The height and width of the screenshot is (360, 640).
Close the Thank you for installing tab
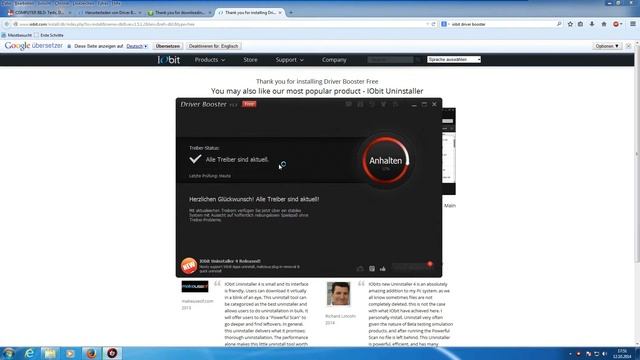click(x=280, y=13)
